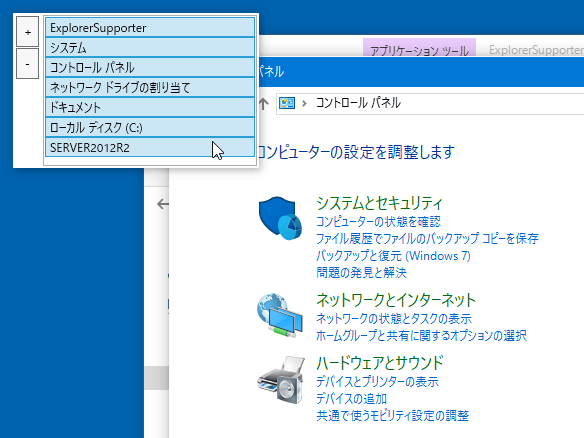Viewport: 584px width, 438px height.
Task: Open 共通で使うモビリティ設定の調整 link
Action: click(x=393, y=415)
